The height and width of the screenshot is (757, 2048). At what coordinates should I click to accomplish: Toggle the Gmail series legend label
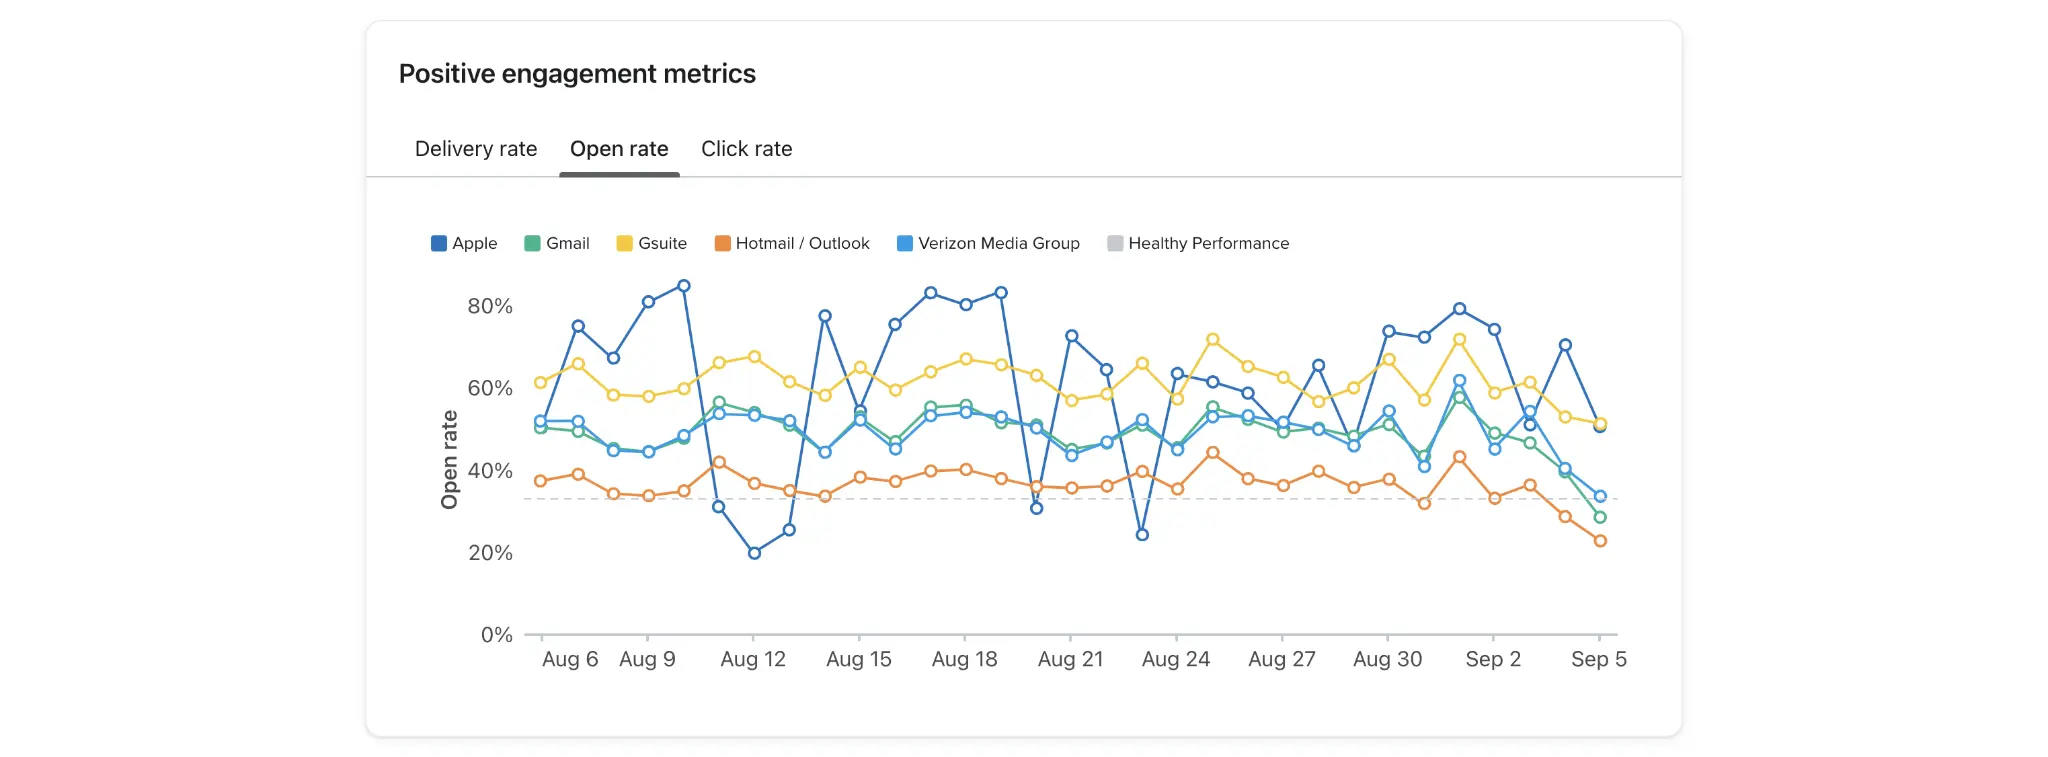(567, 243)
